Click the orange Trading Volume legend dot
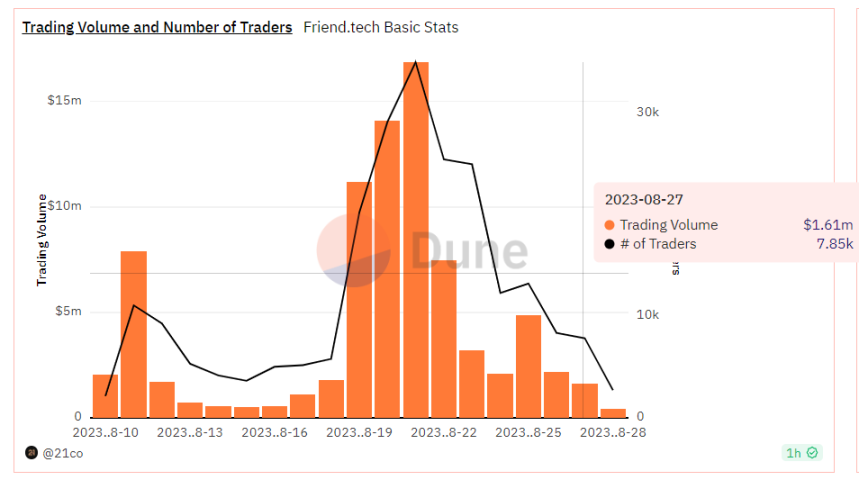Viewport: 859px width, 480px height. (610, 225)
